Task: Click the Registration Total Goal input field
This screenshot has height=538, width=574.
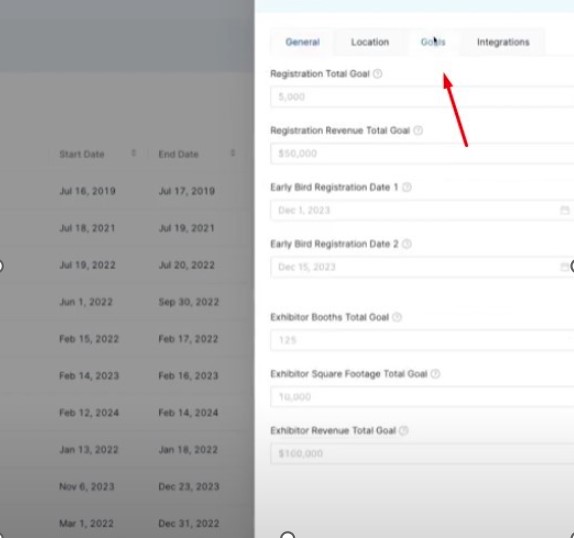Action: click(422, 97)
